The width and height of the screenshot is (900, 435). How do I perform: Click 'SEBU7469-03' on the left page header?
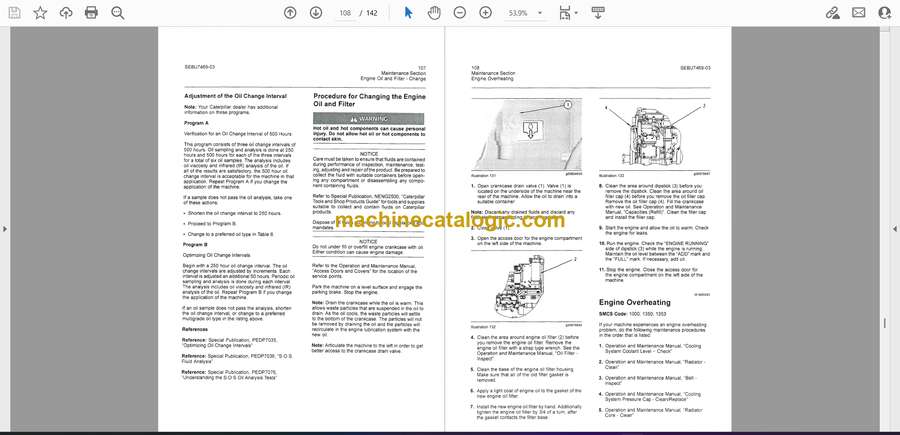coord(199,67)
